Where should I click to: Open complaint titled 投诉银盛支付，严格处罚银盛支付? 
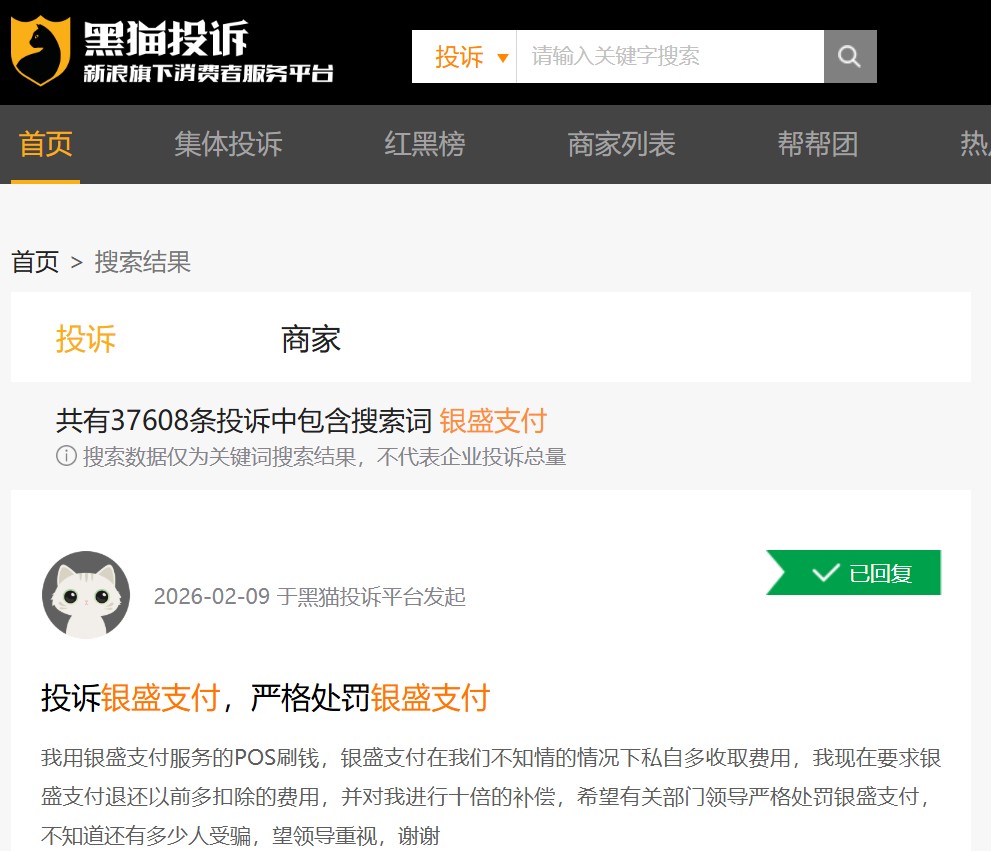pos(265,698)
